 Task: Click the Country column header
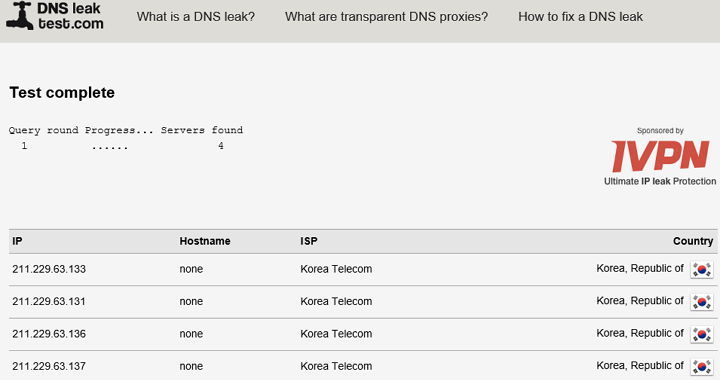(x=693, y=241)
